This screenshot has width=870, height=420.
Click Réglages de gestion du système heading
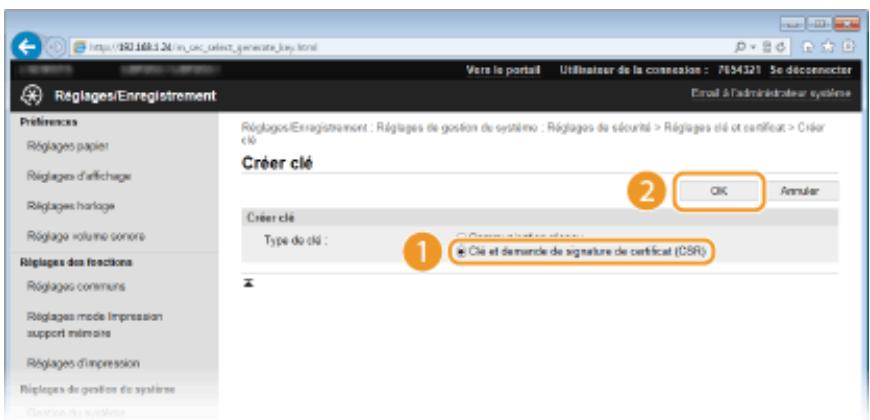pos(98,389)
